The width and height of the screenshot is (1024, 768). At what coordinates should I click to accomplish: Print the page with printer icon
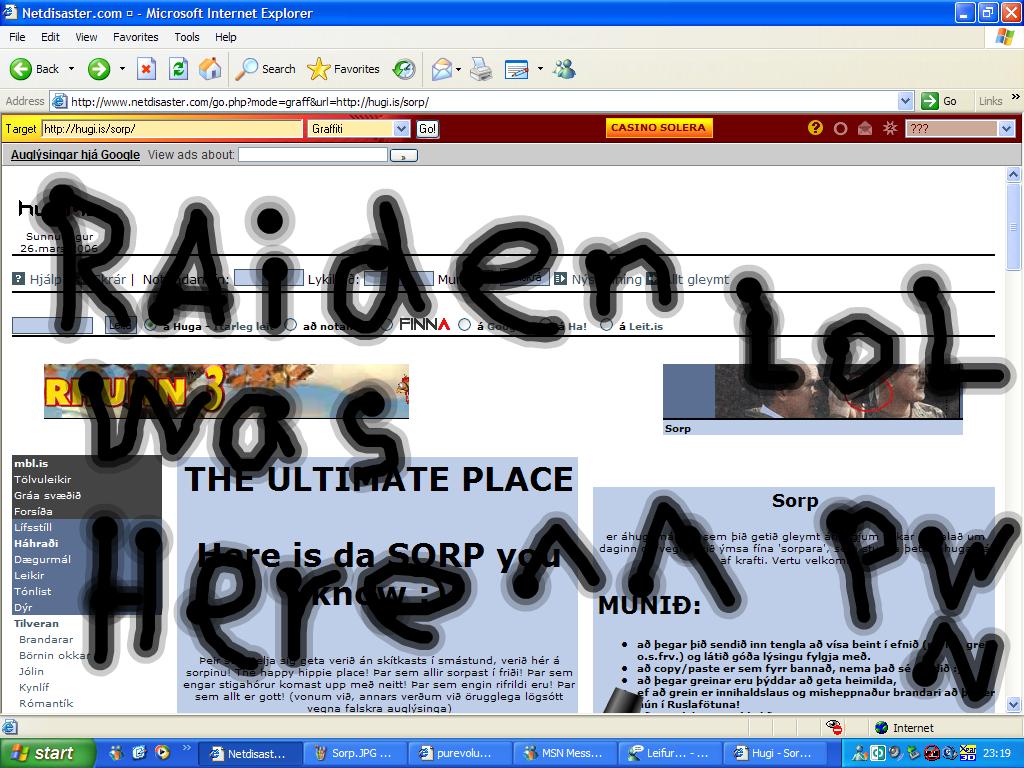click(481, 69)
